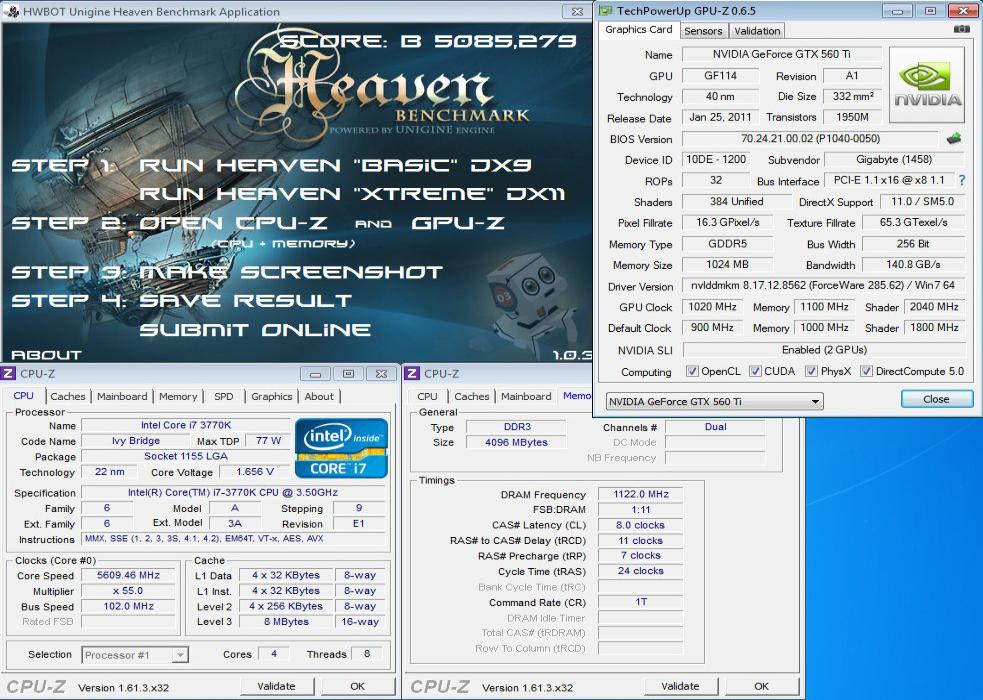Image resolution: width=983 pixels, height=700 pixels.
Task: Open the About tab in left CPU-Z
Action: point(319,396)
